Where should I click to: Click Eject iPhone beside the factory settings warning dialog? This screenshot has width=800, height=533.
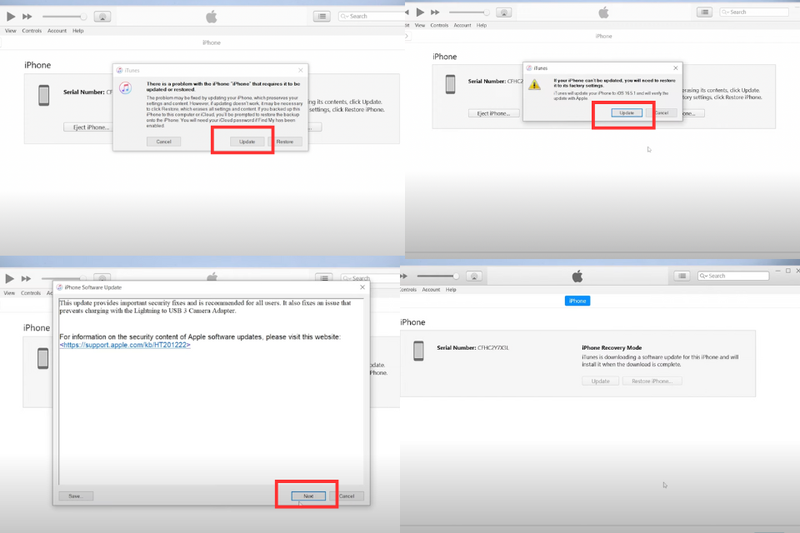point(493,113)
